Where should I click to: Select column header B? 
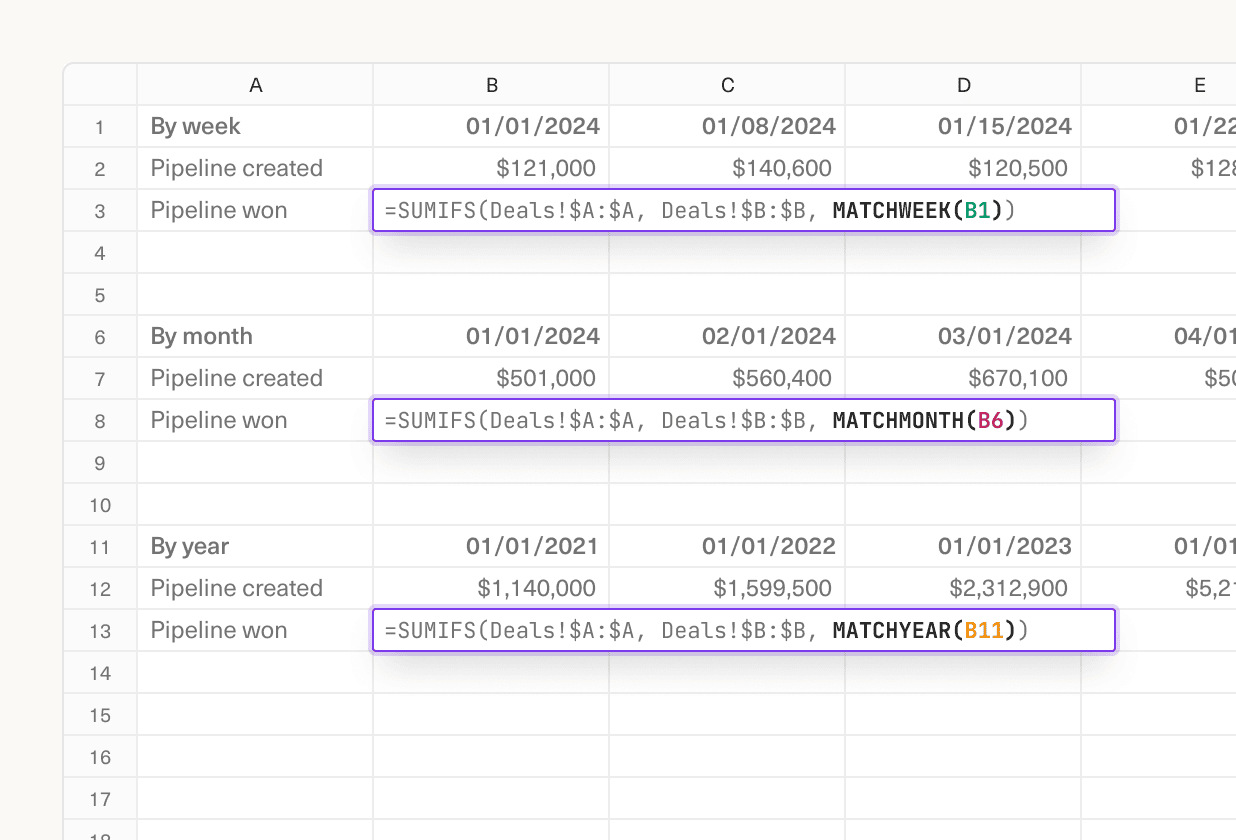pyautogui.click(x=490, y=85)
